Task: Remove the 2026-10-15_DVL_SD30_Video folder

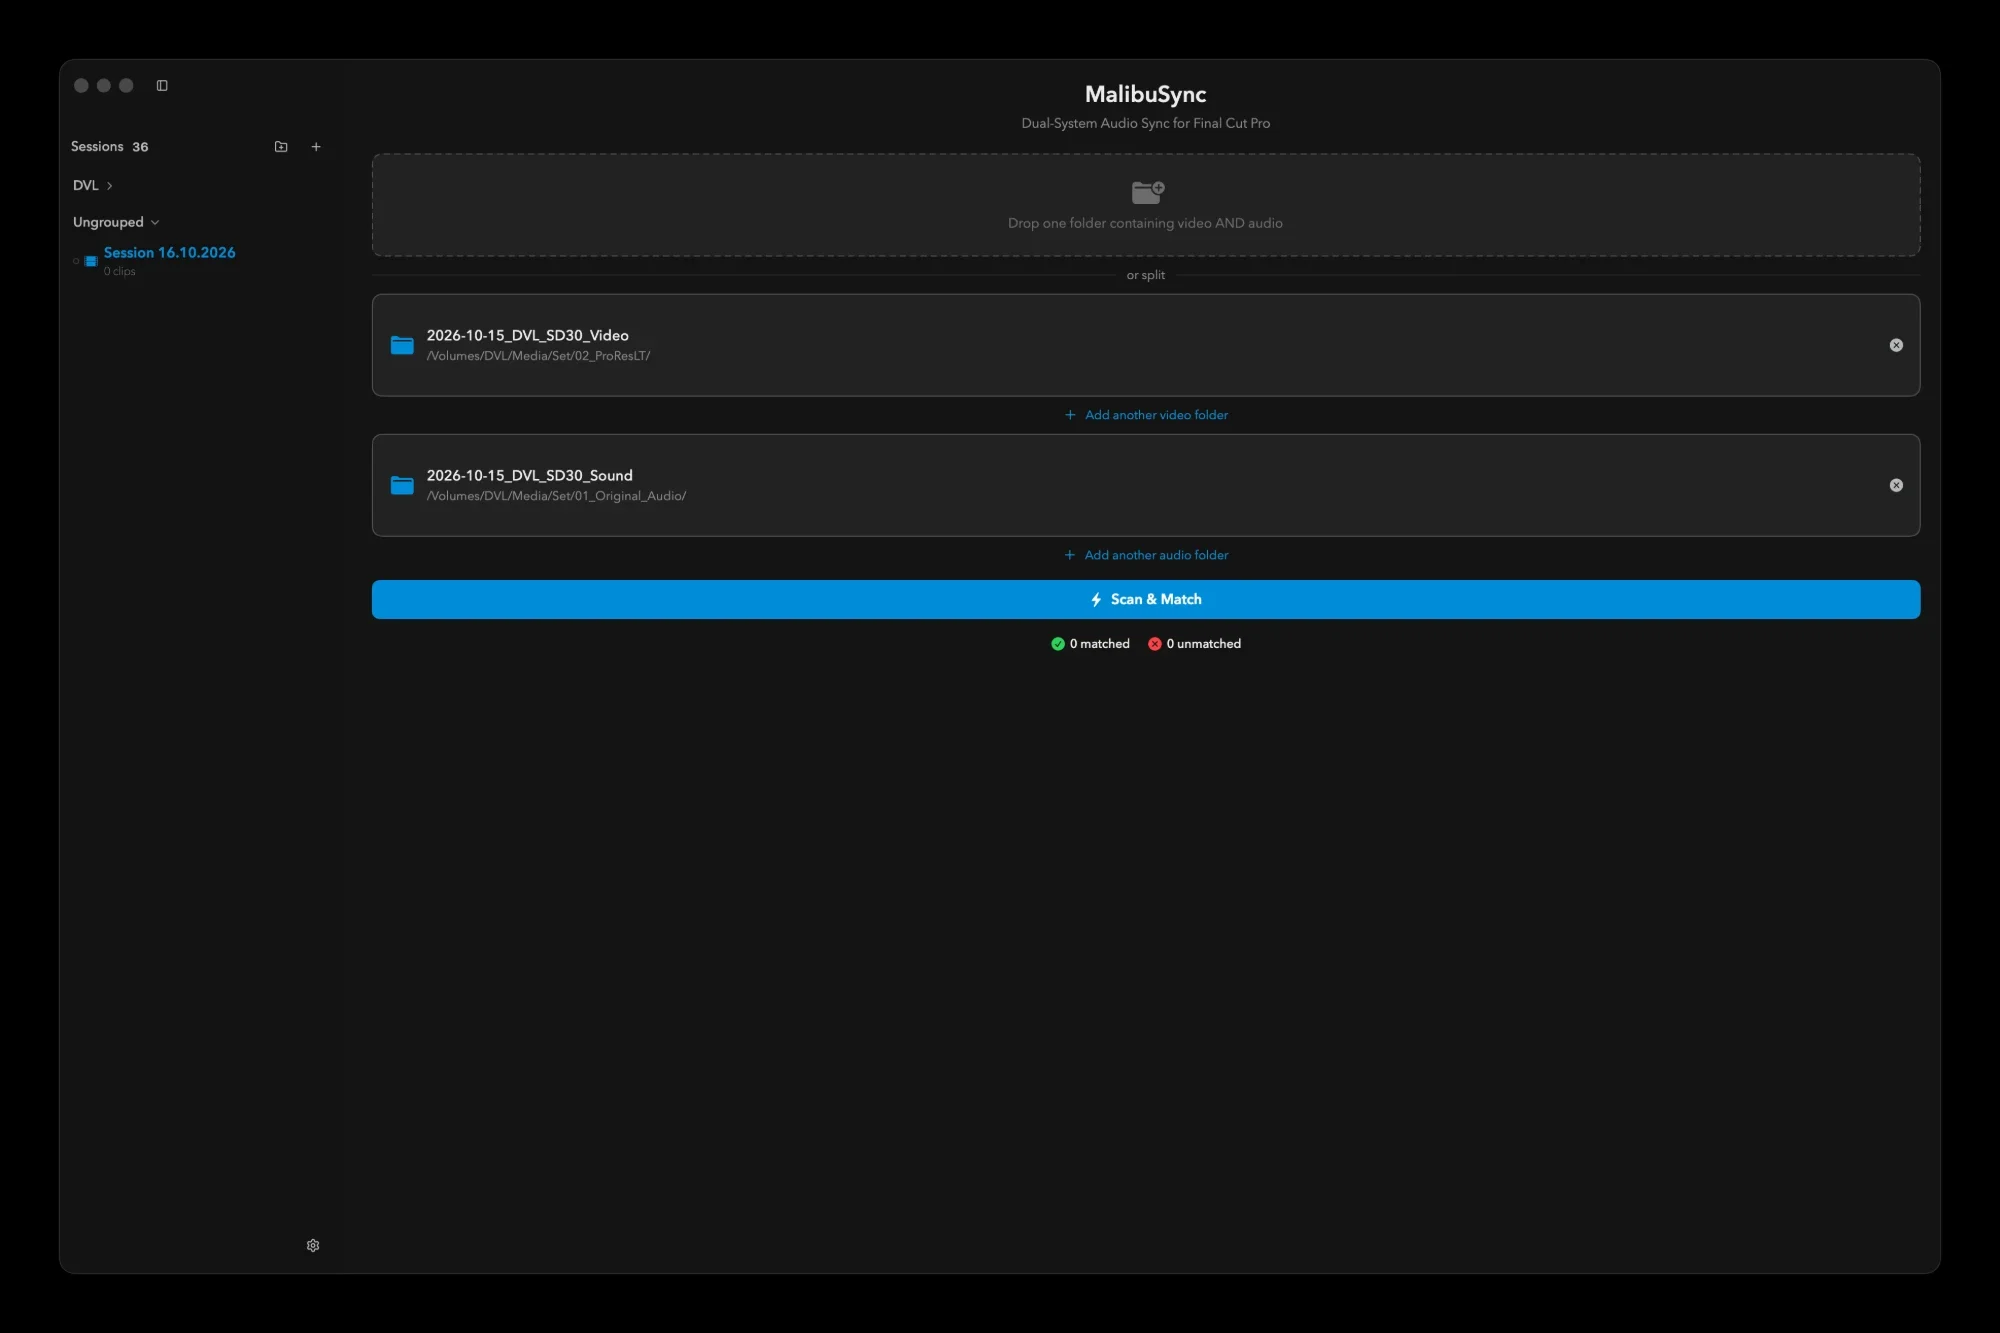Action: pyautogui.click(x=1896, y=345)
